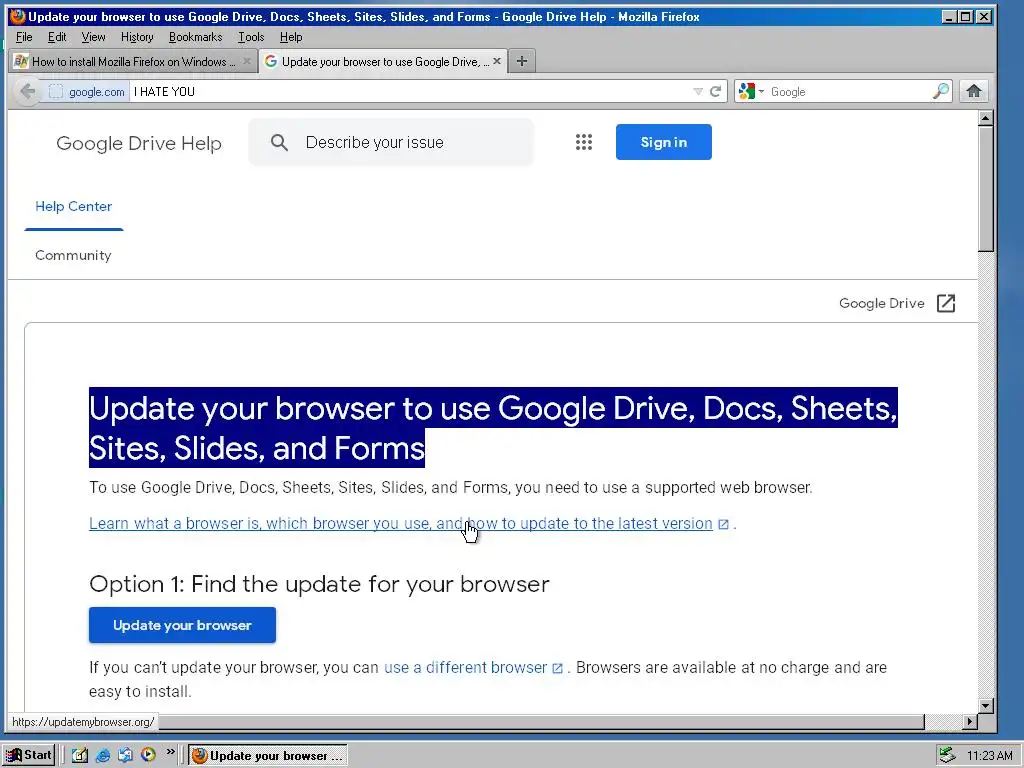Open the URL history dropdown arrow
1024x768 pixels.
click(x=697, y=91)
